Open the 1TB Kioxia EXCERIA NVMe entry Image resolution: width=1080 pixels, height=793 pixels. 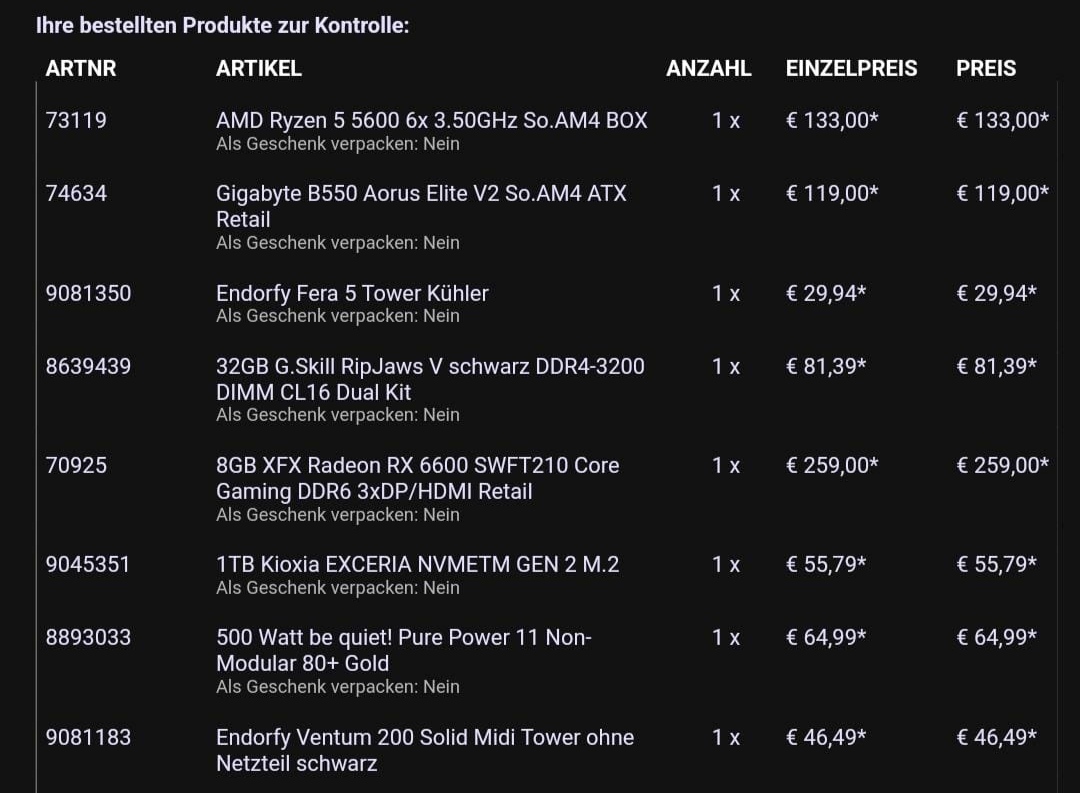(x=417, y=564)
